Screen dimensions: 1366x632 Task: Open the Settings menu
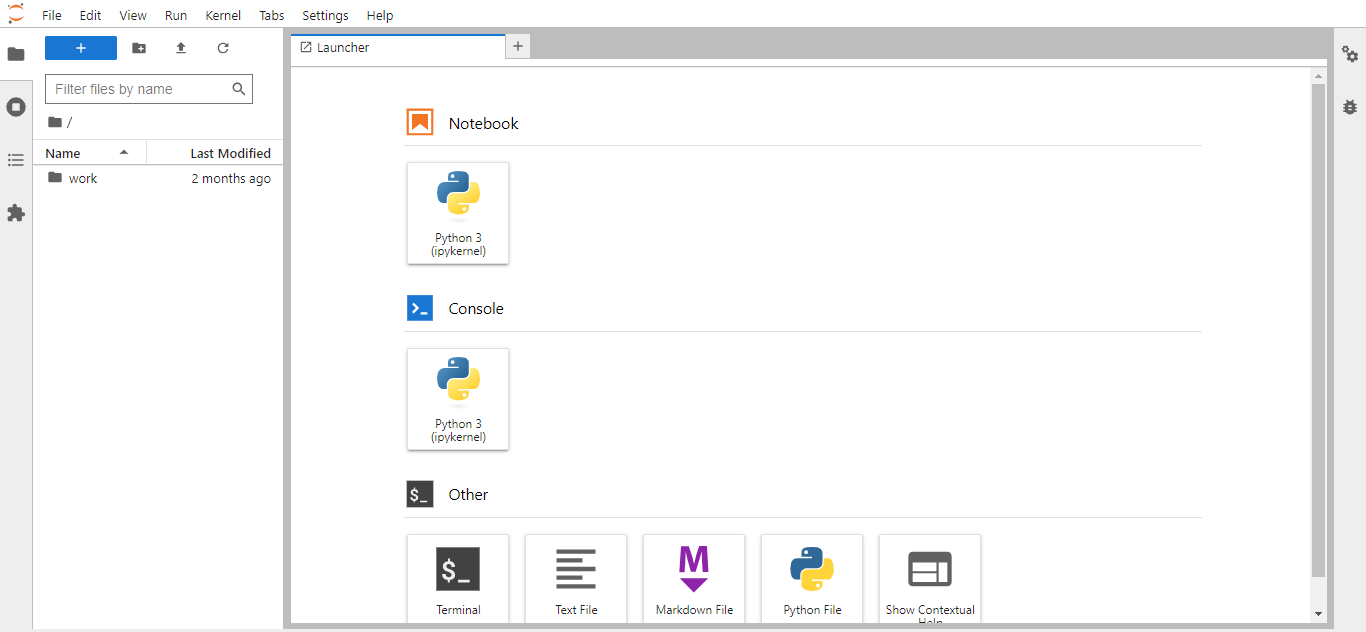pos(325,15)
